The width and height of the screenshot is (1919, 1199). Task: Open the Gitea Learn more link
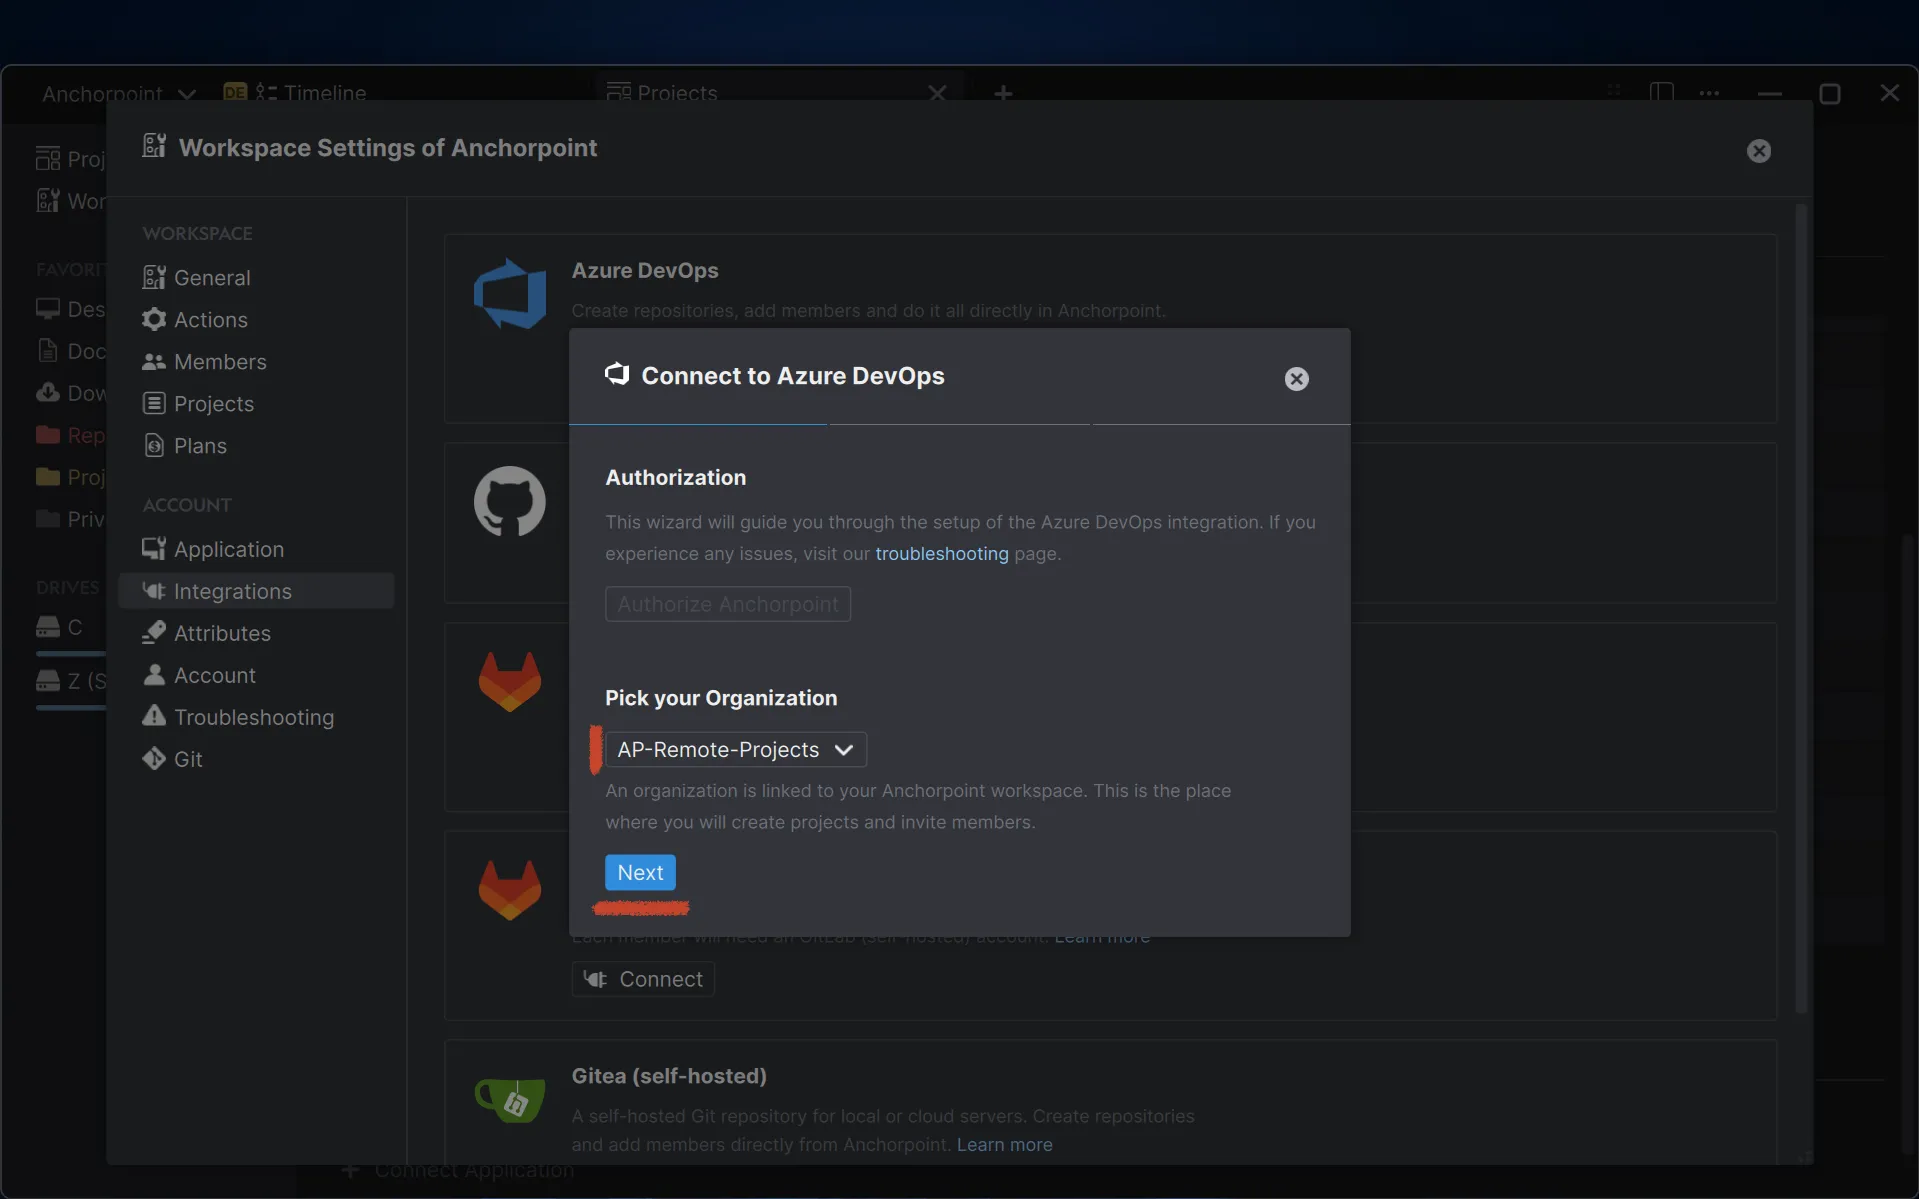(1004, 1144)
